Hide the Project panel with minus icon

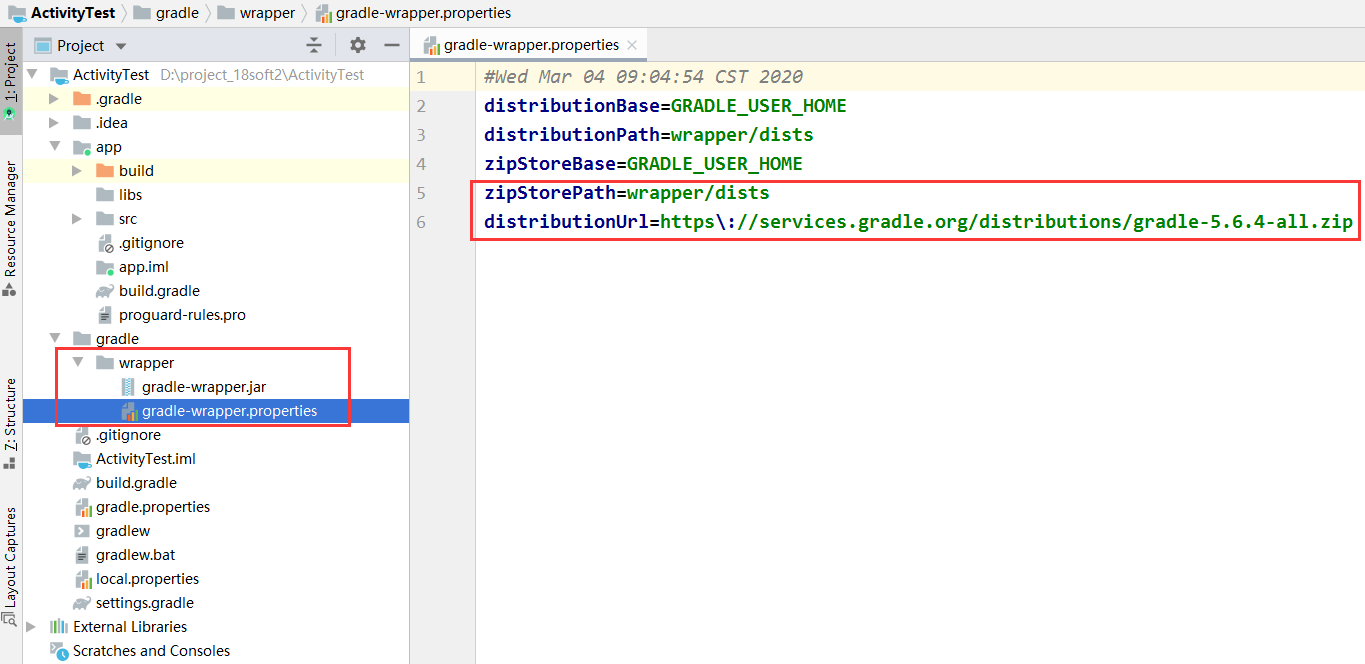(x=391, y=45)
